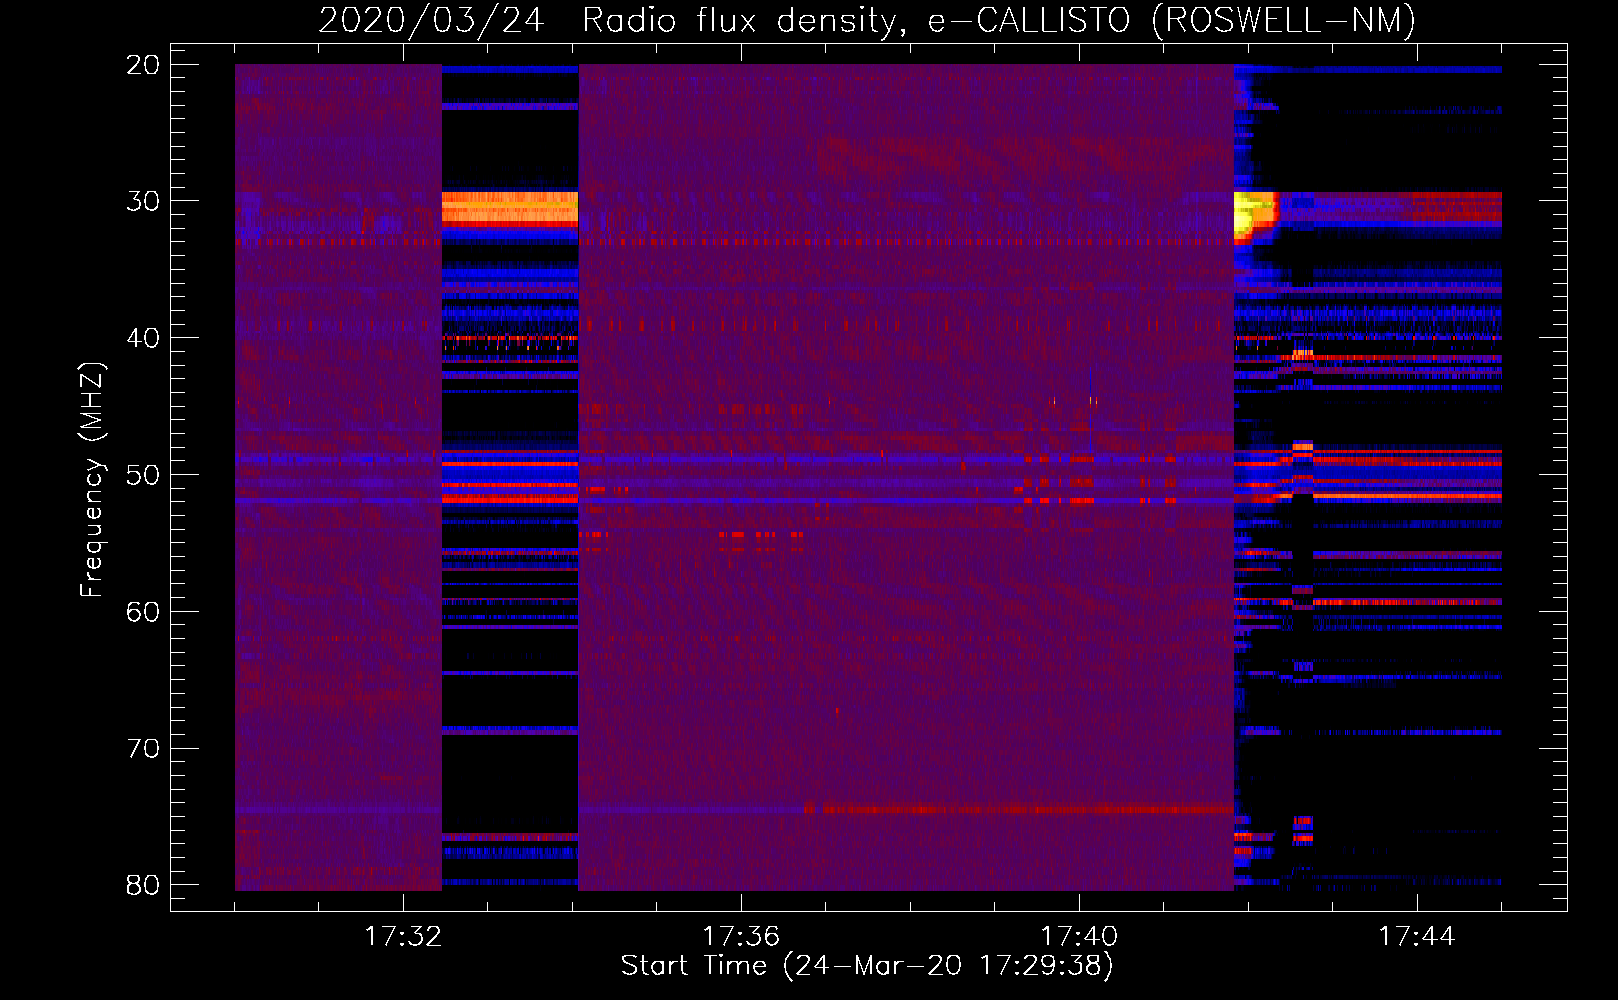Click the 17:32 time tick label

point(403,937)
